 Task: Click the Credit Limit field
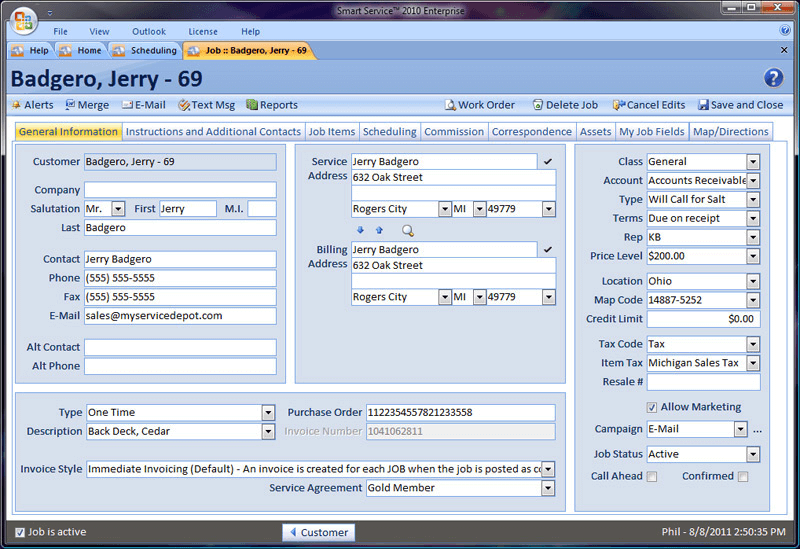pos(704,319)
